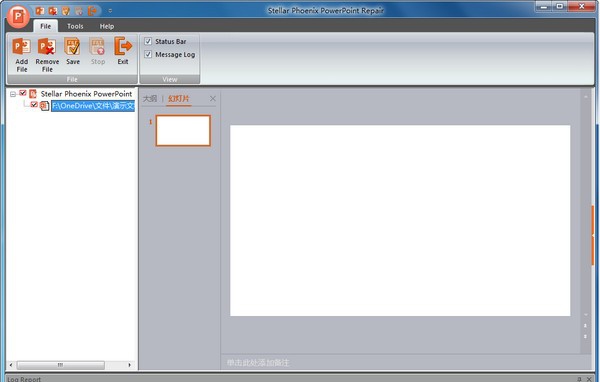
Task: Select the F:\OneDrive file path item
Action: coord(93,106)
